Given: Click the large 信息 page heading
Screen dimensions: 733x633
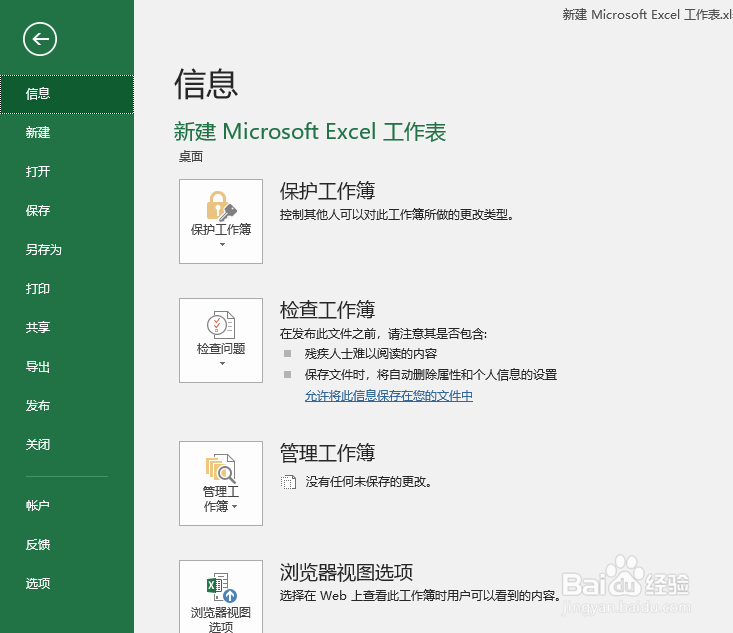Looking at the screenshot, I should coord(206,84).
